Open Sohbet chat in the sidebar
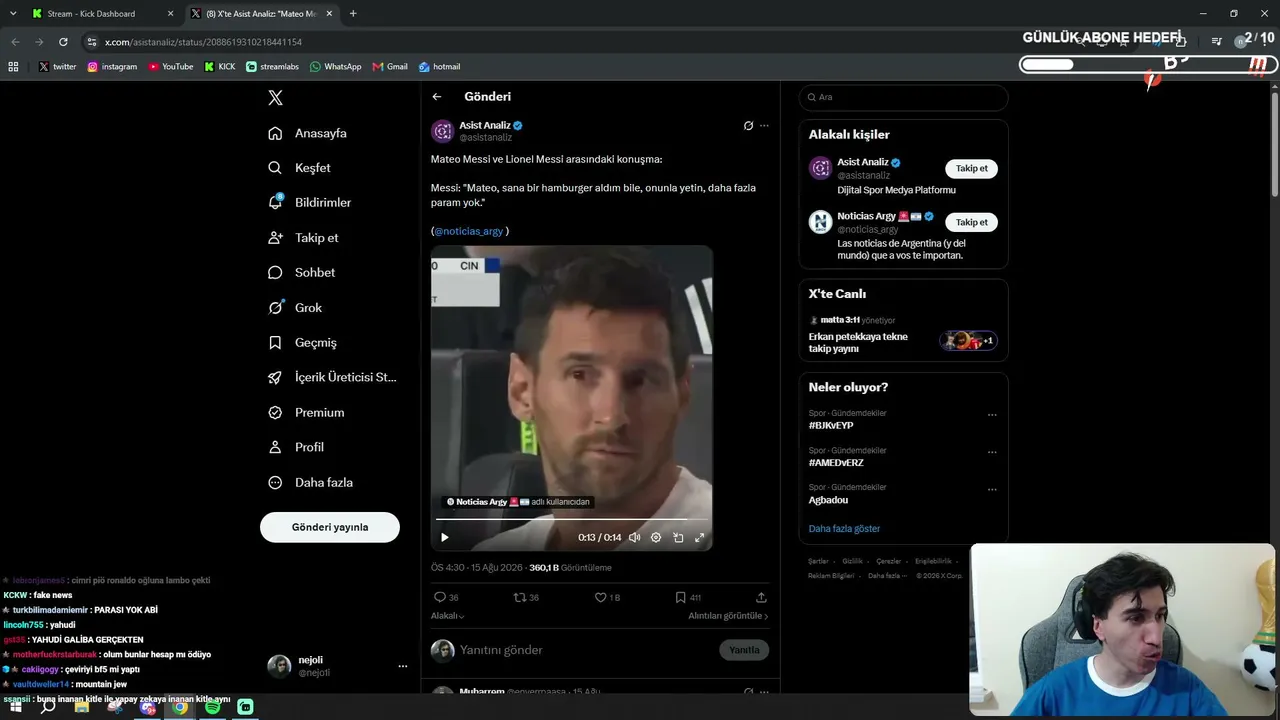The width and height of the screenshot is (1280, 720). (x=302, y=272)
